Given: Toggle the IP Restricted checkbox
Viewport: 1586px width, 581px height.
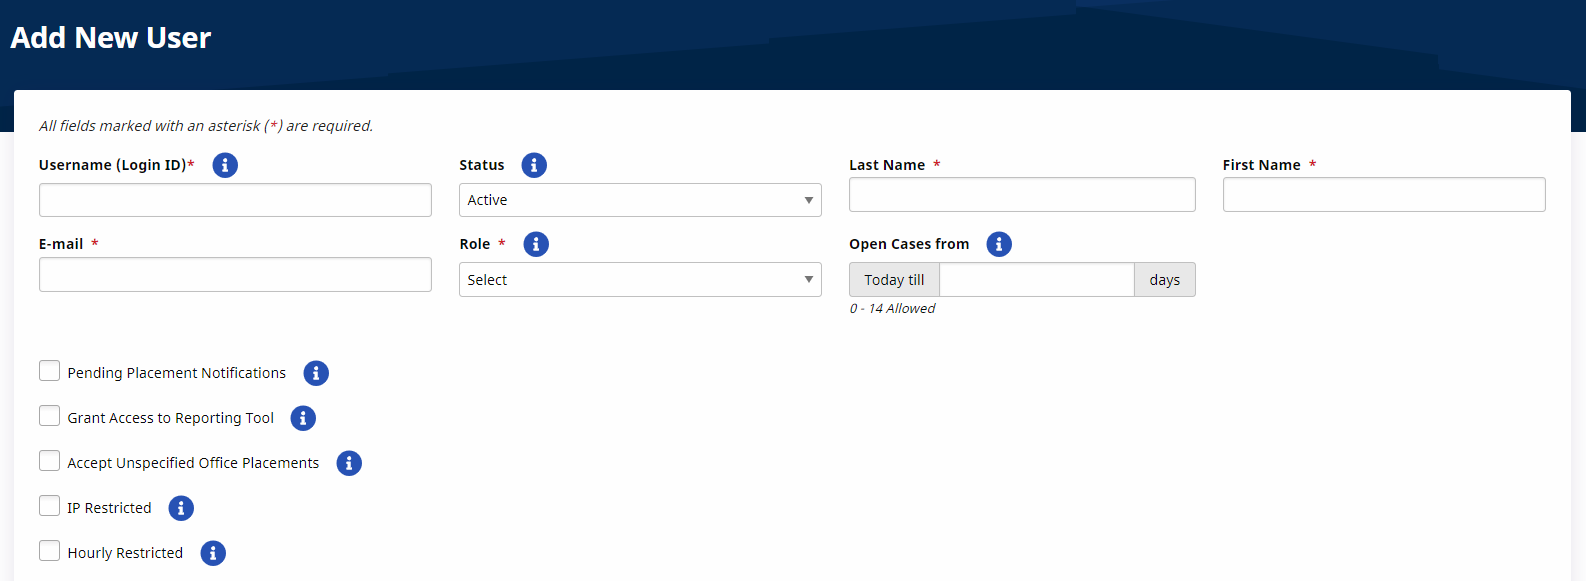Looking at the screenshot, I should pyautogui.click(x=49, y=506).
